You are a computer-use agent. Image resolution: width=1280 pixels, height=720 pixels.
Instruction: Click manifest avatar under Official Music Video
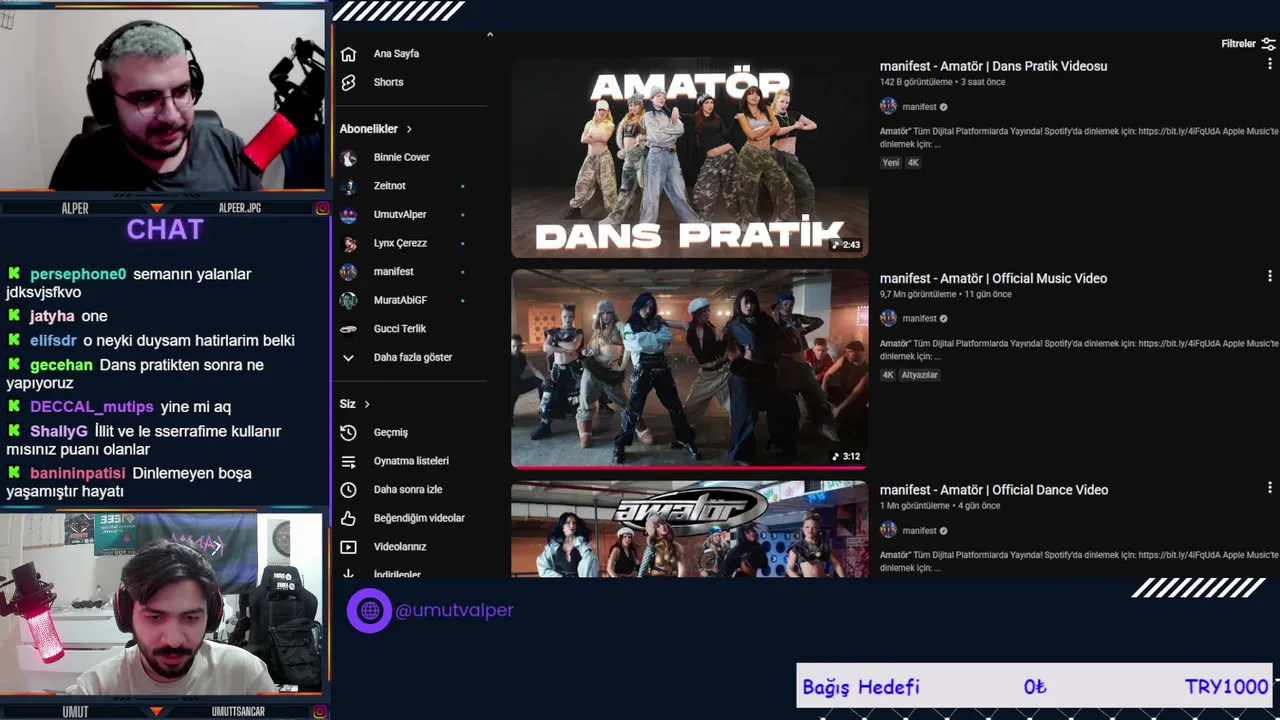tap(888, 319)
